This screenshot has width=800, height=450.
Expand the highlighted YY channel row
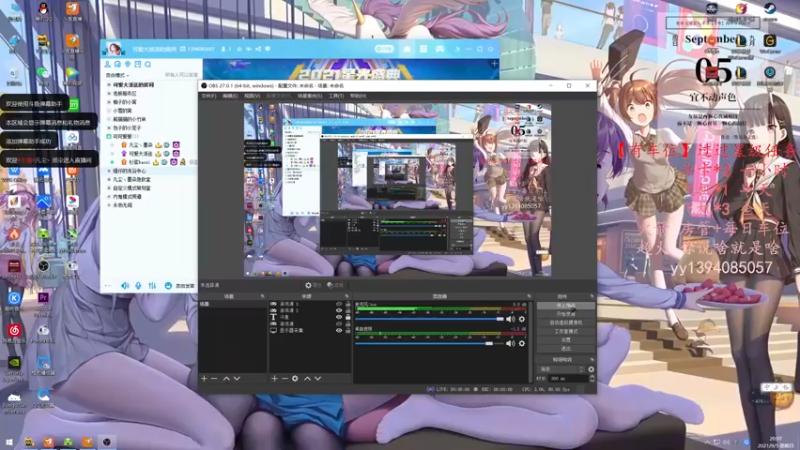tap(109, 171)
